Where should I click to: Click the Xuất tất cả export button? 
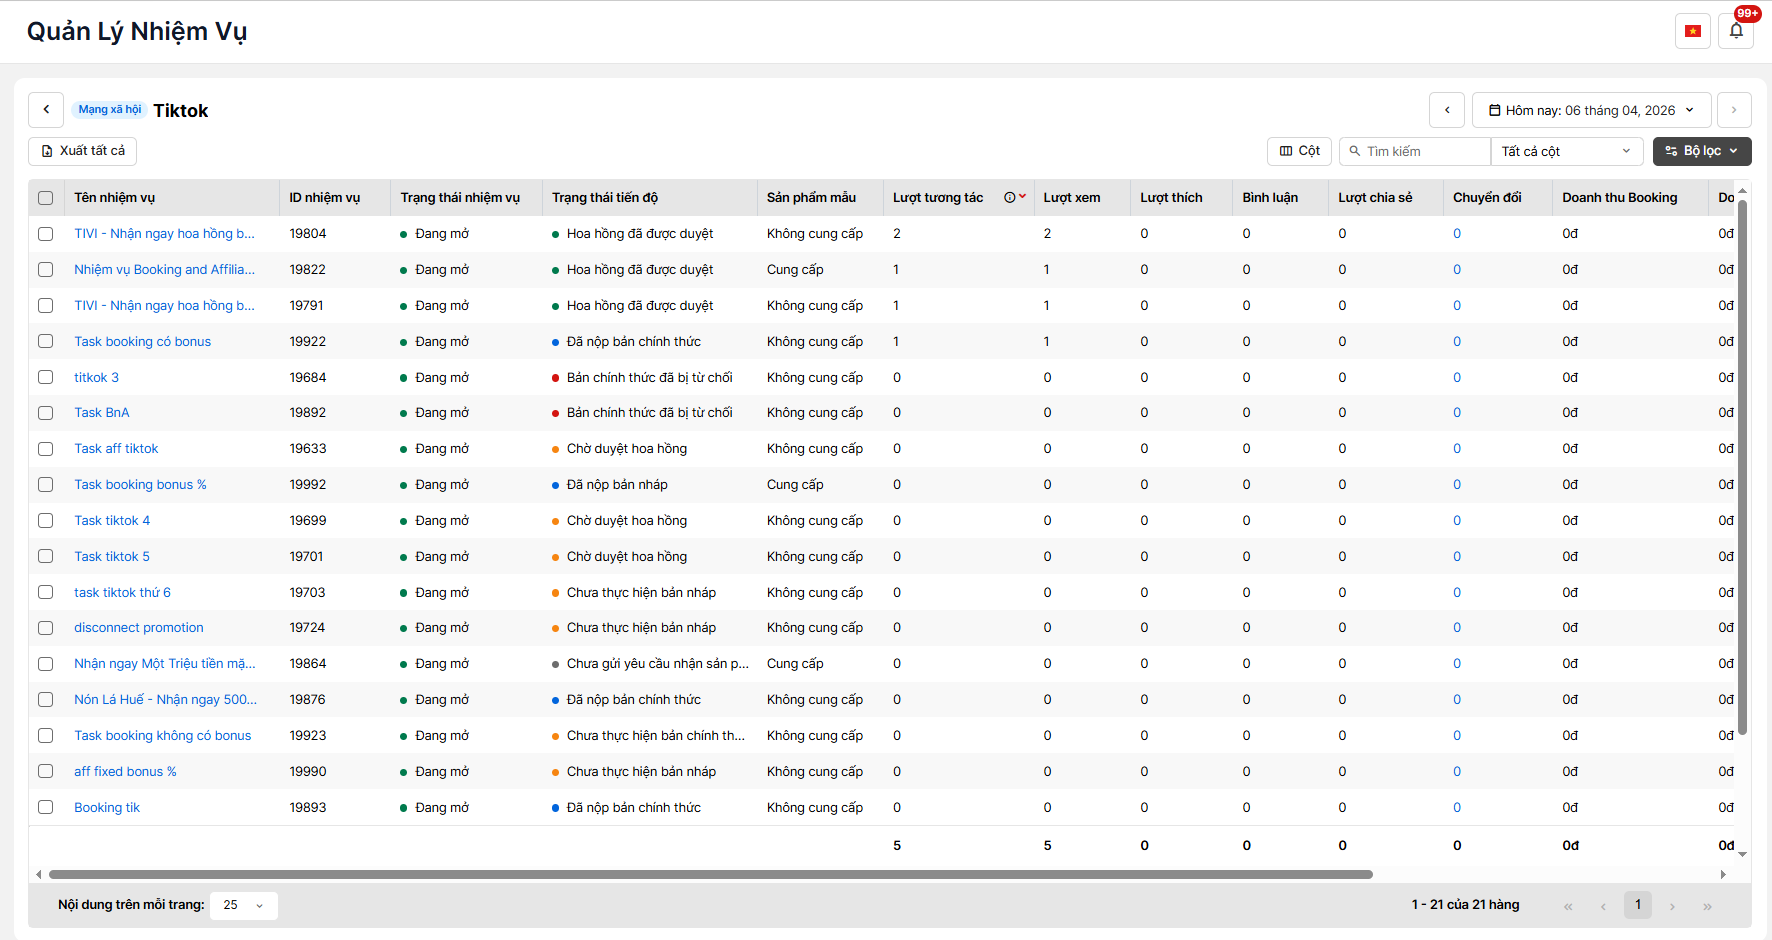pyautogui.click(x=83, y=151)
